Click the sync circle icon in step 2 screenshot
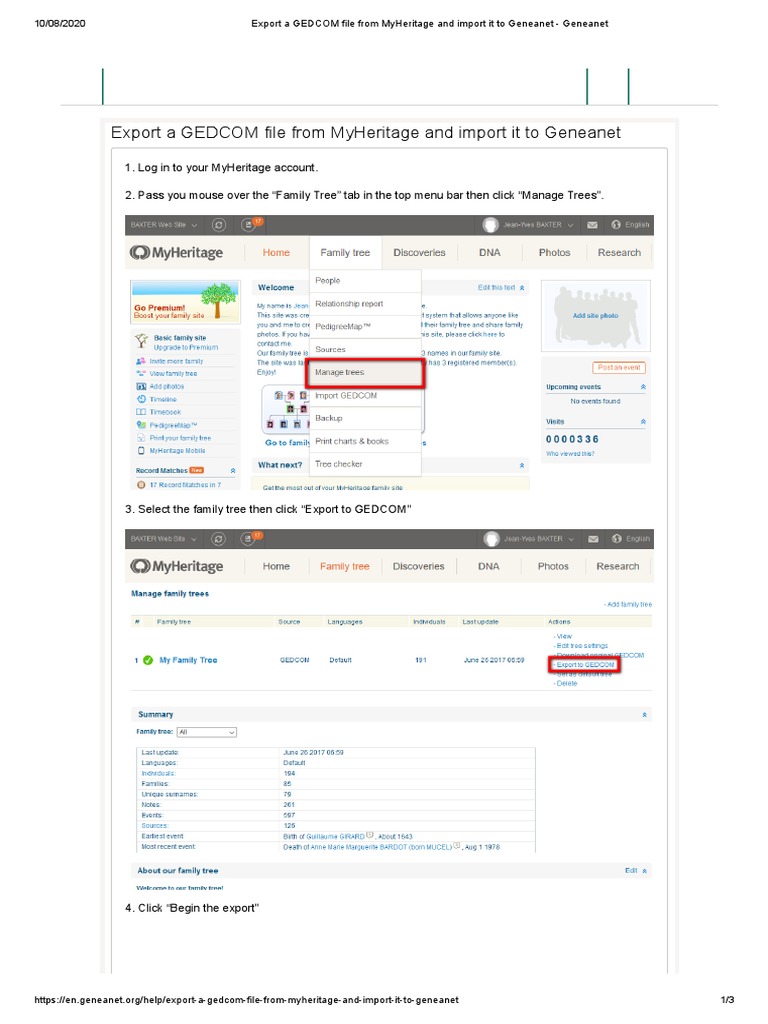 pyautogui.click(x=218, y=225)
